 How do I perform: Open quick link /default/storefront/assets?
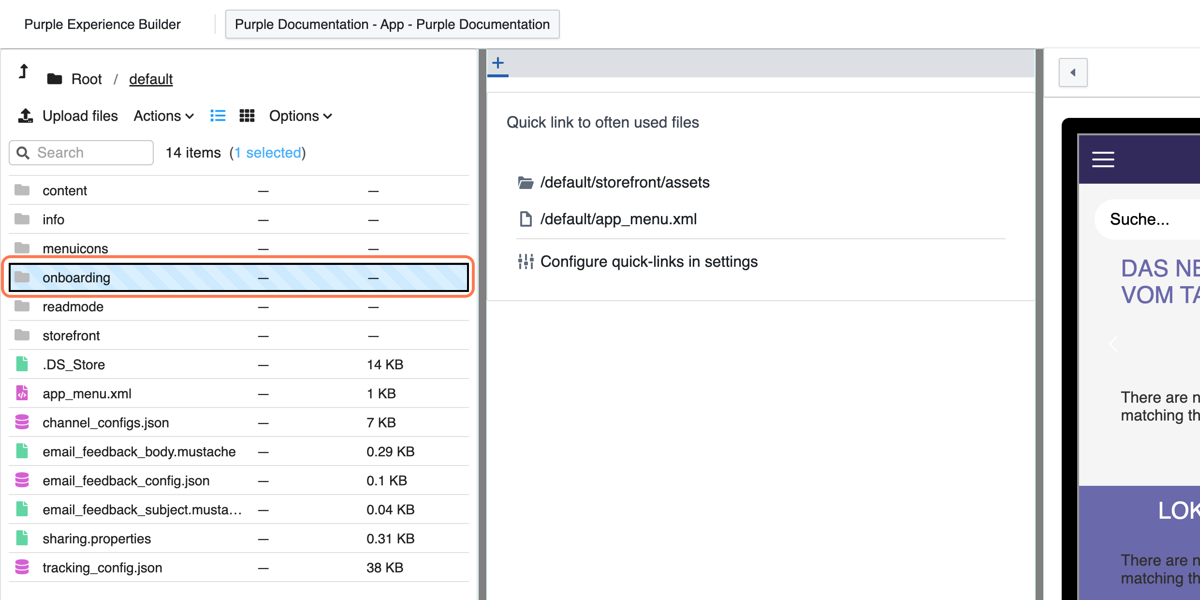click(625, 183)
